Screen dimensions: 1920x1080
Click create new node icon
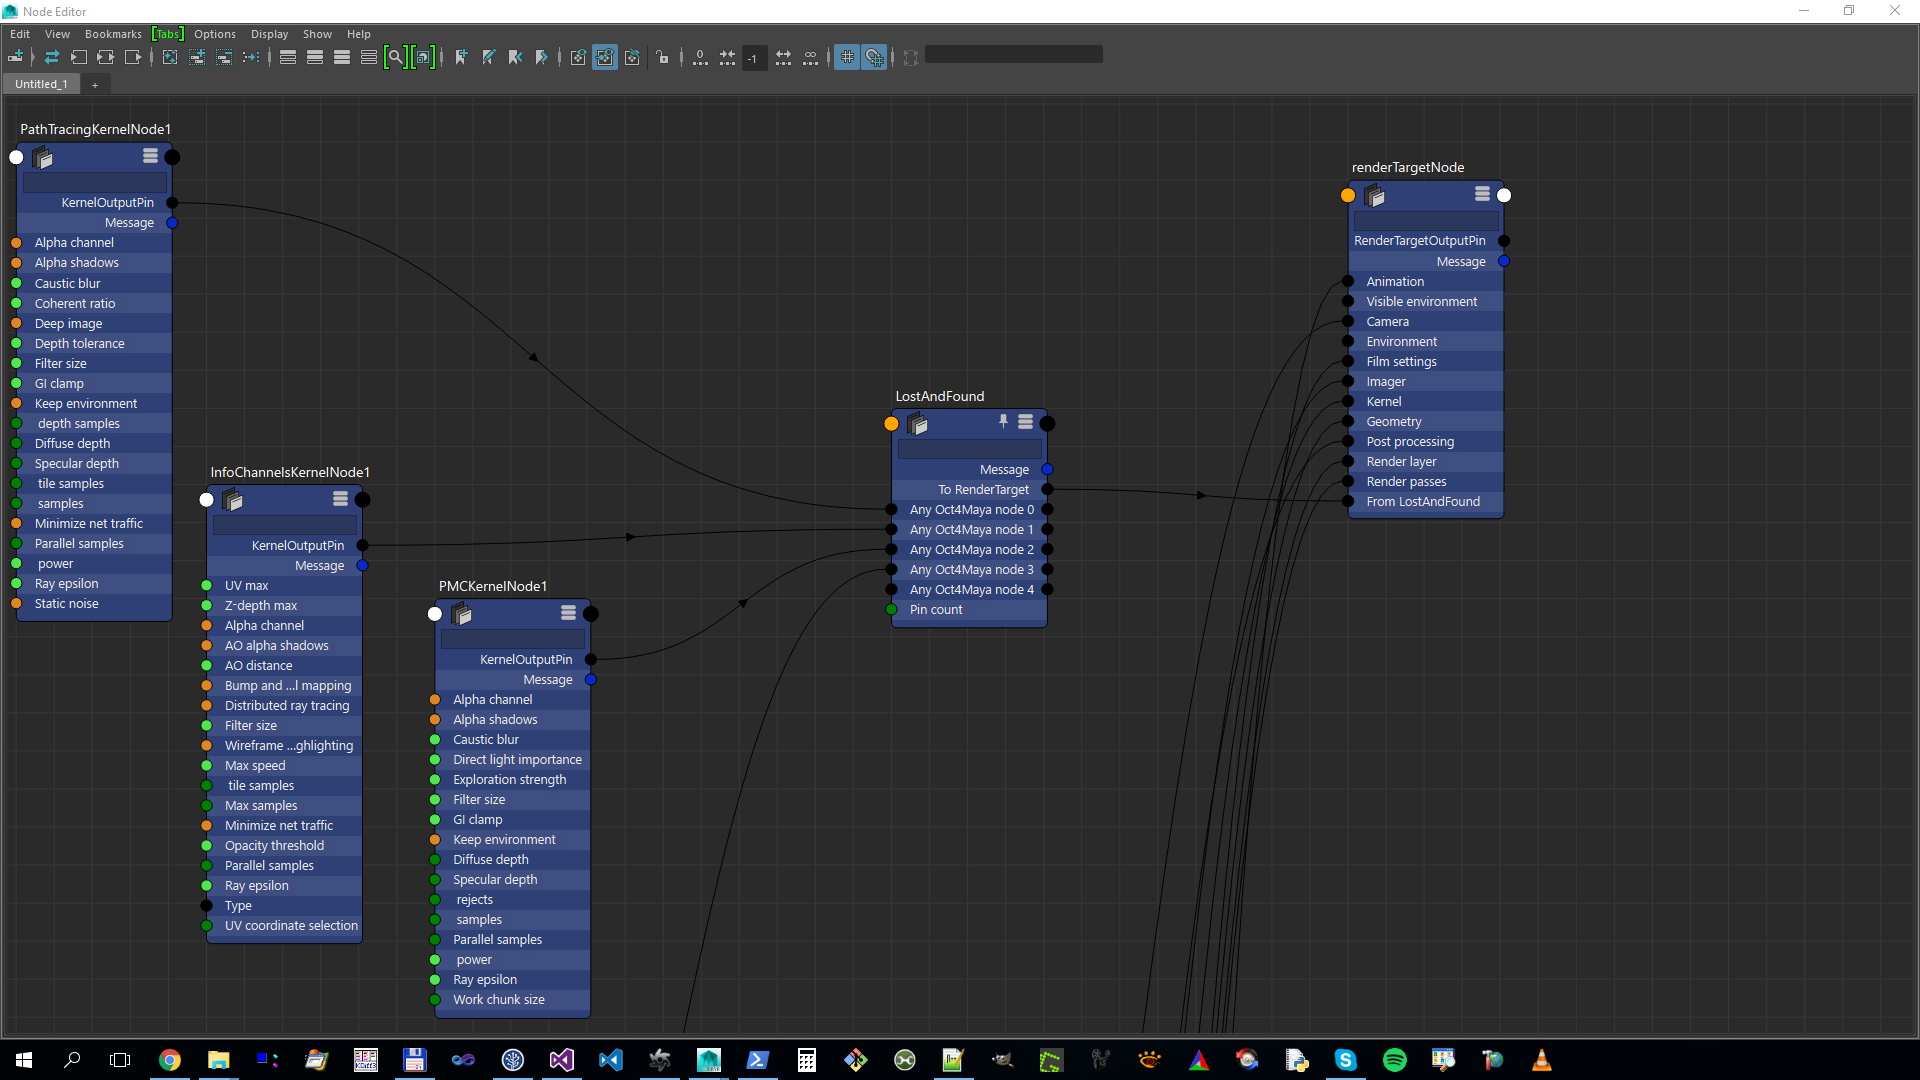click(16, 57)
